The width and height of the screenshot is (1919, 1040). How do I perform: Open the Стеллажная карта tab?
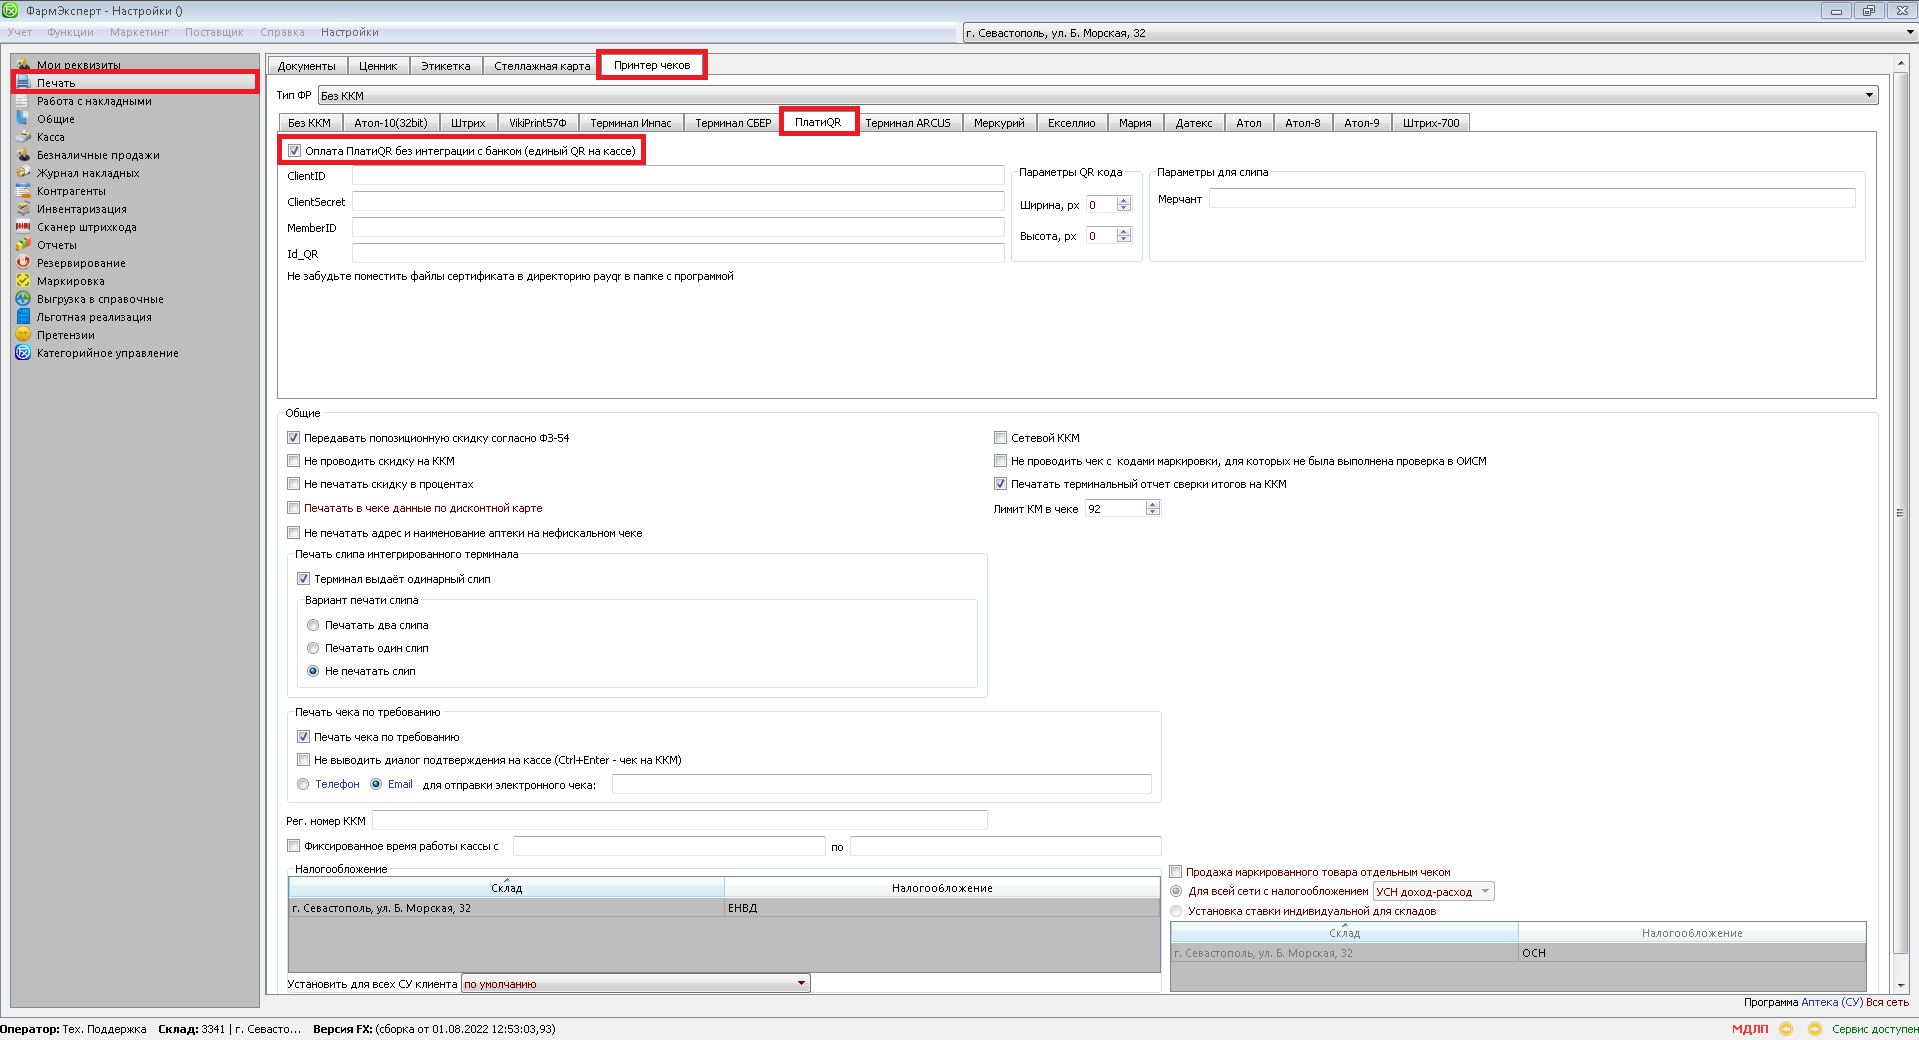point(542,66)
